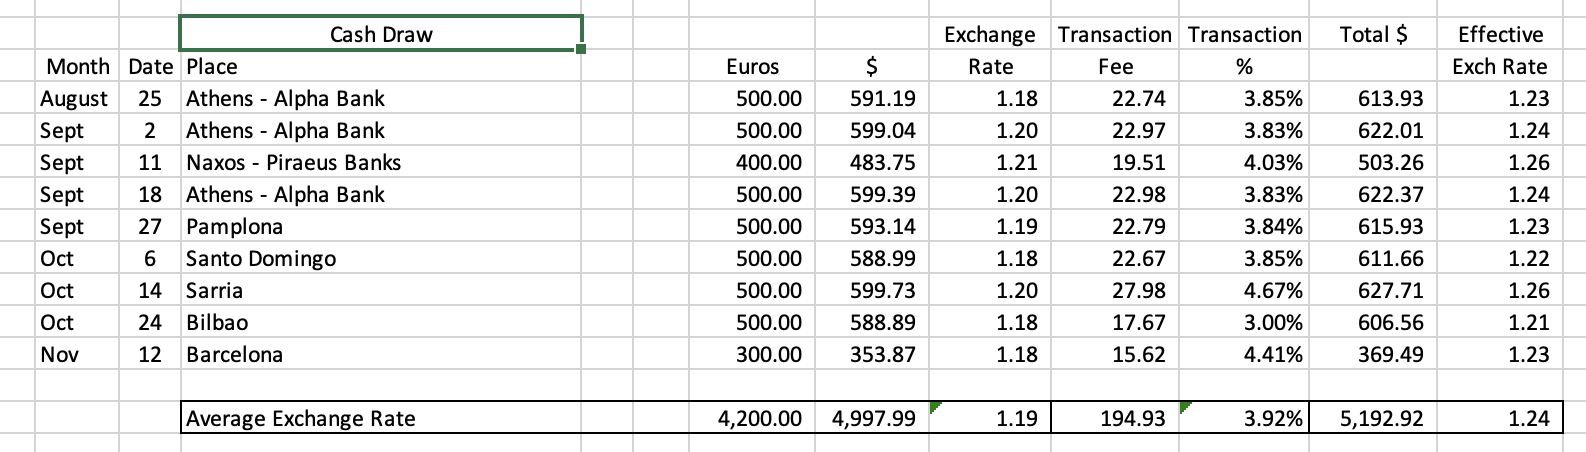The image size is (1586, 452).
Task: Click the green error triangle on the average 1.19 cell
Action: 934,407
